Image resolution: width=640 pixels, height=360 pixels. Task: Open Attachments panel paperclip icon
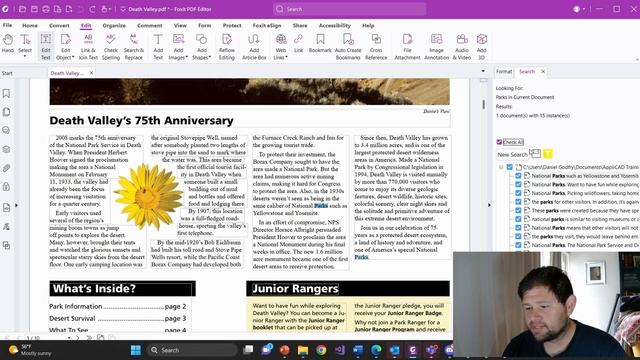point(6,168)
